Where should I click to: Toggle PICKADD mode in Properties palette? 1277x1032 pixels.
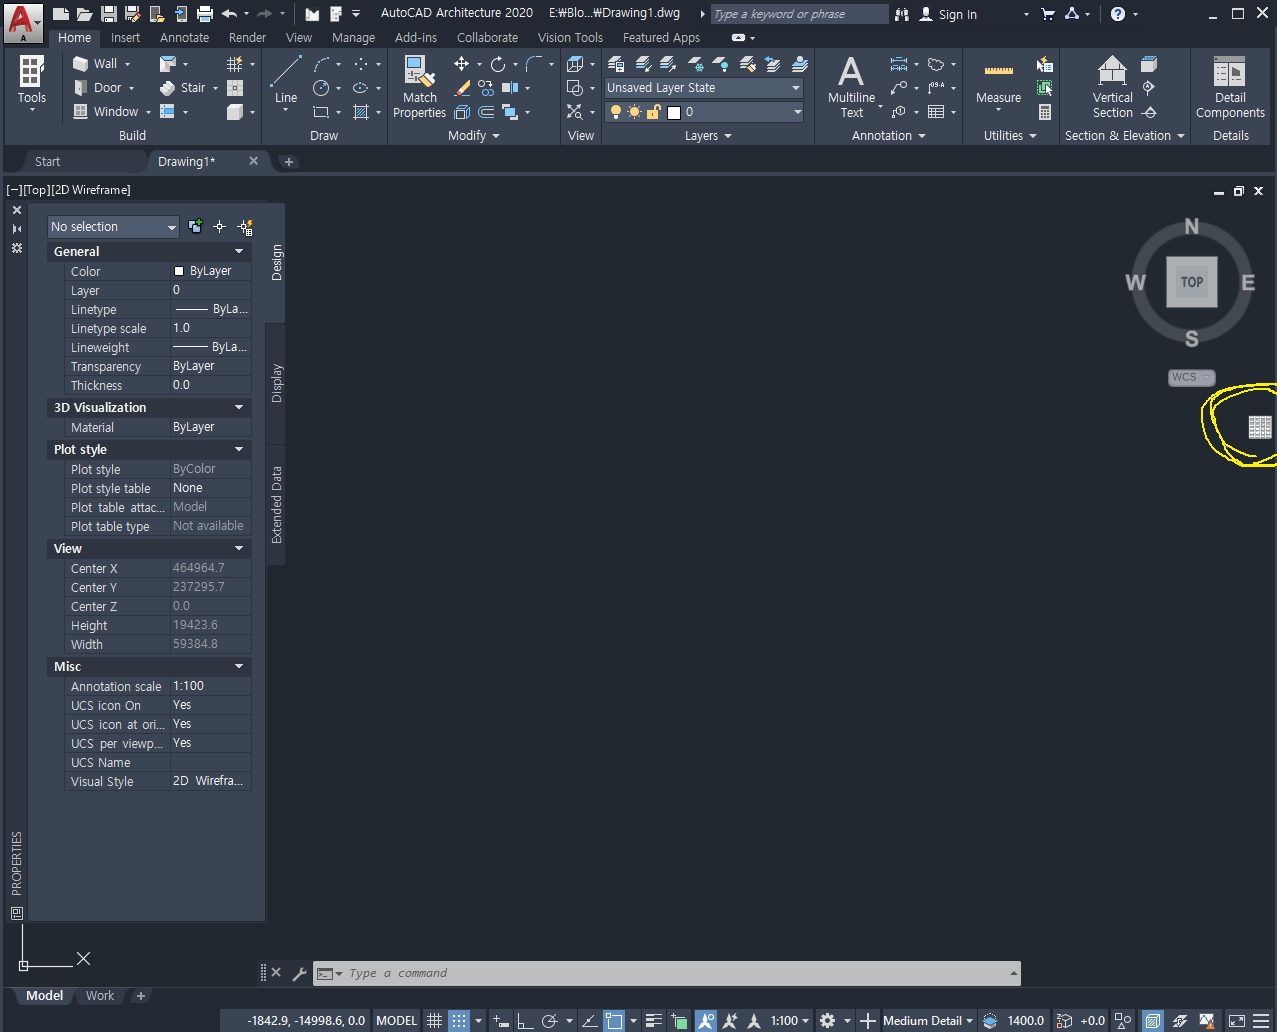195,227
